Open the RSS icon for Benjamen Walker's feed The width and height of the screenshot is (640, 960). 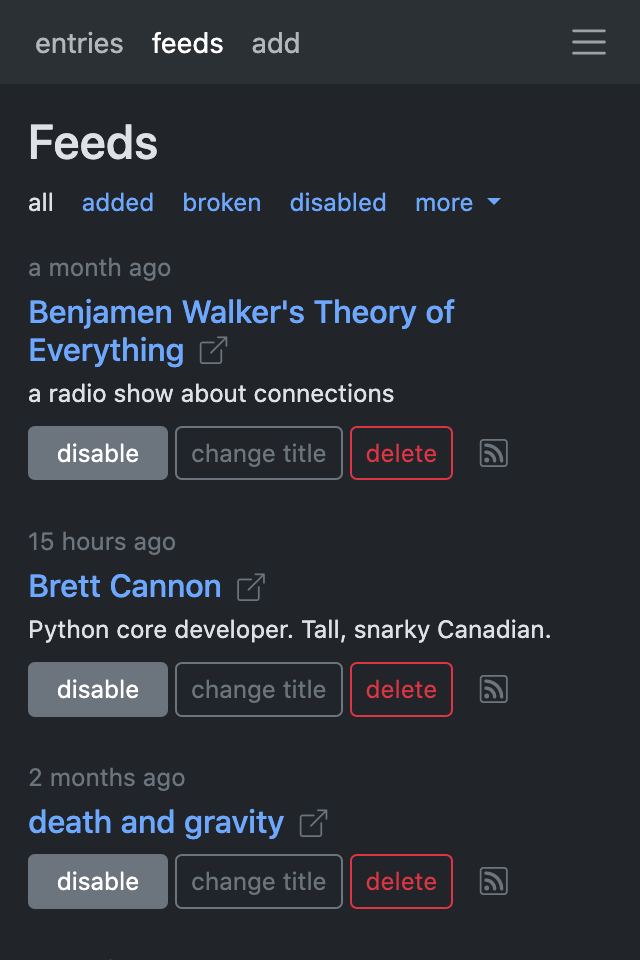(x=493, y=452)
